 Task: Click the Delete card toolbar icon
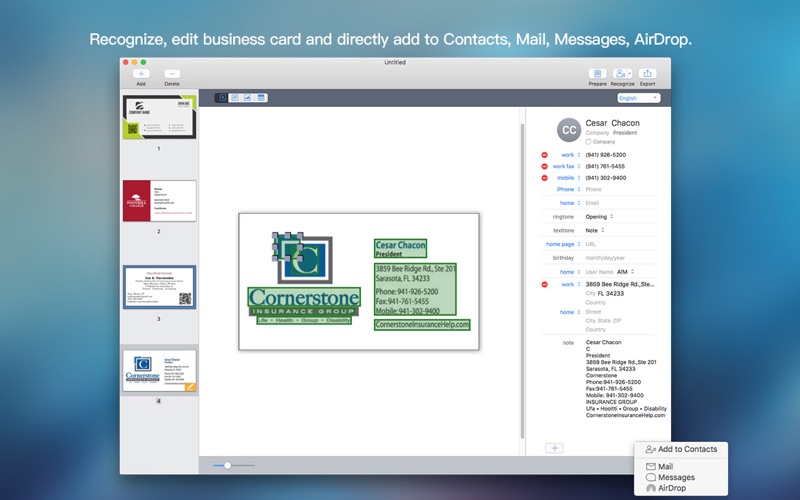[x=172, y=74]
